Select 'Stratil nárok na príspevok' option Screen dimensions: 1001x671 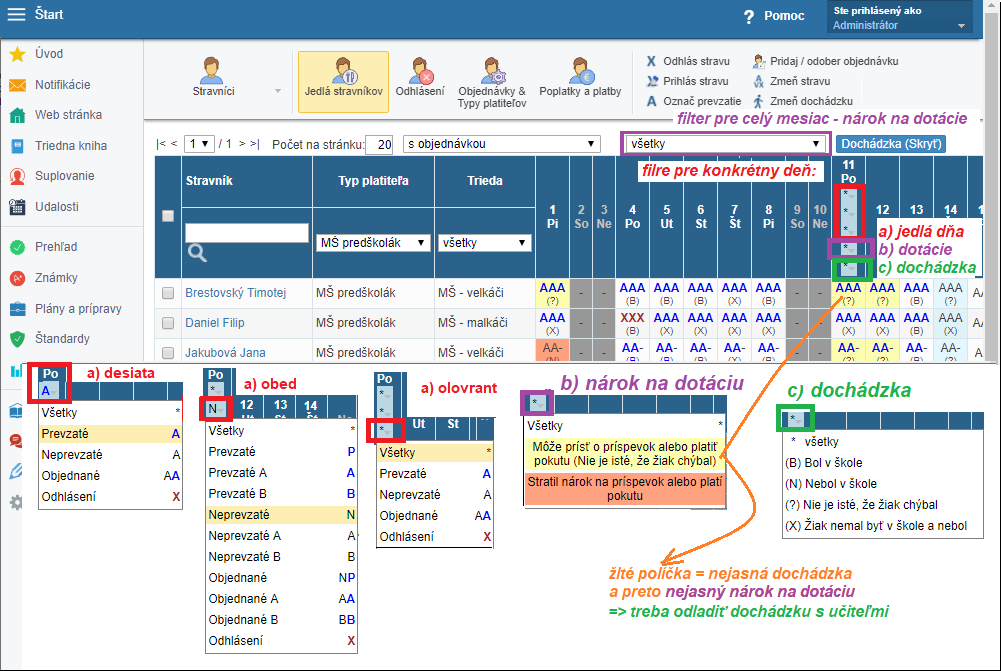coord(625,489)
